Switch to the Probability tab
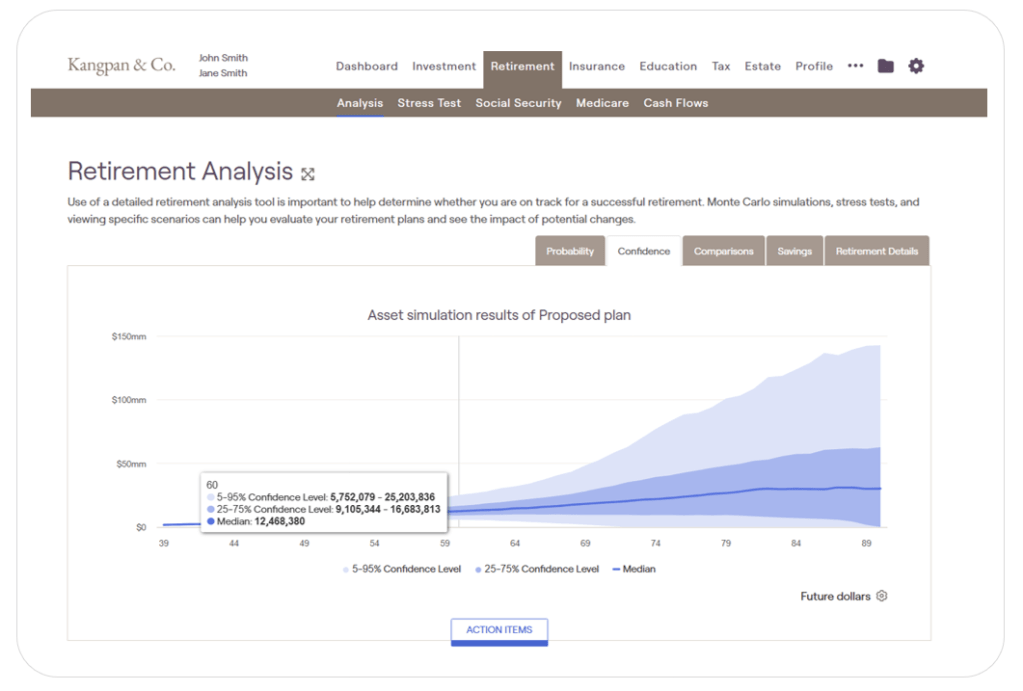Viewport: 1023px width, 691px height. tap(570, 251)
